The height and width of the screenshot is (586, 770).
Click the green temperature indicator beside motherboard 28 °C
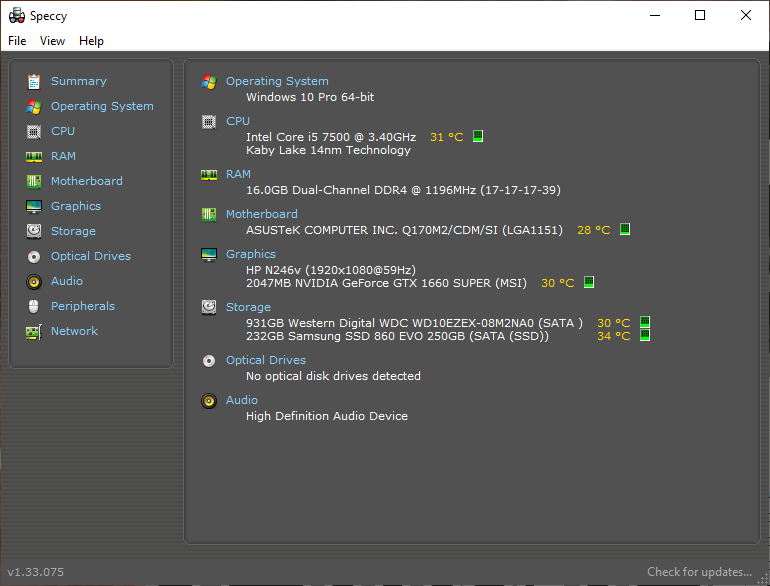[625, 229]
